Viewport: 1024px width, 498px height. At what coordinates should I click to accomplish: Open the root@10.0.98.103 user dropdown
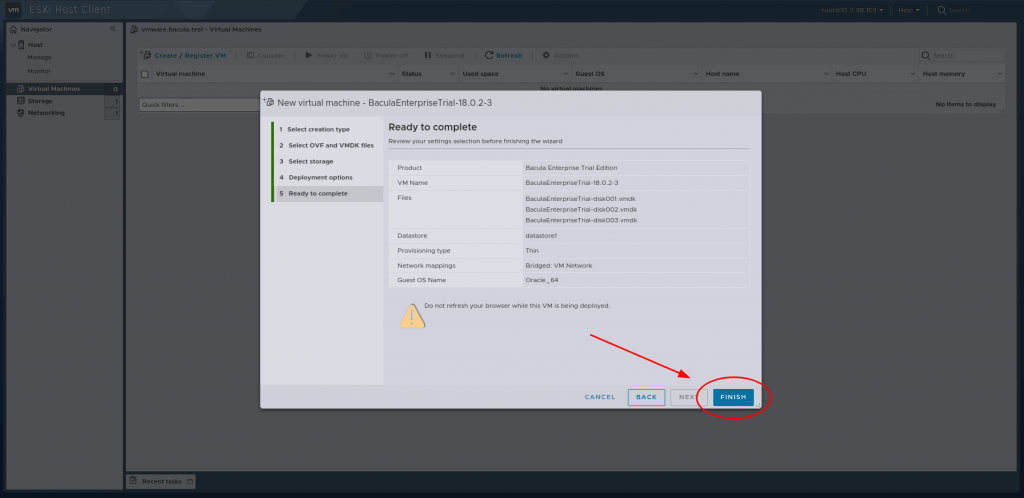tap(854, 10)
